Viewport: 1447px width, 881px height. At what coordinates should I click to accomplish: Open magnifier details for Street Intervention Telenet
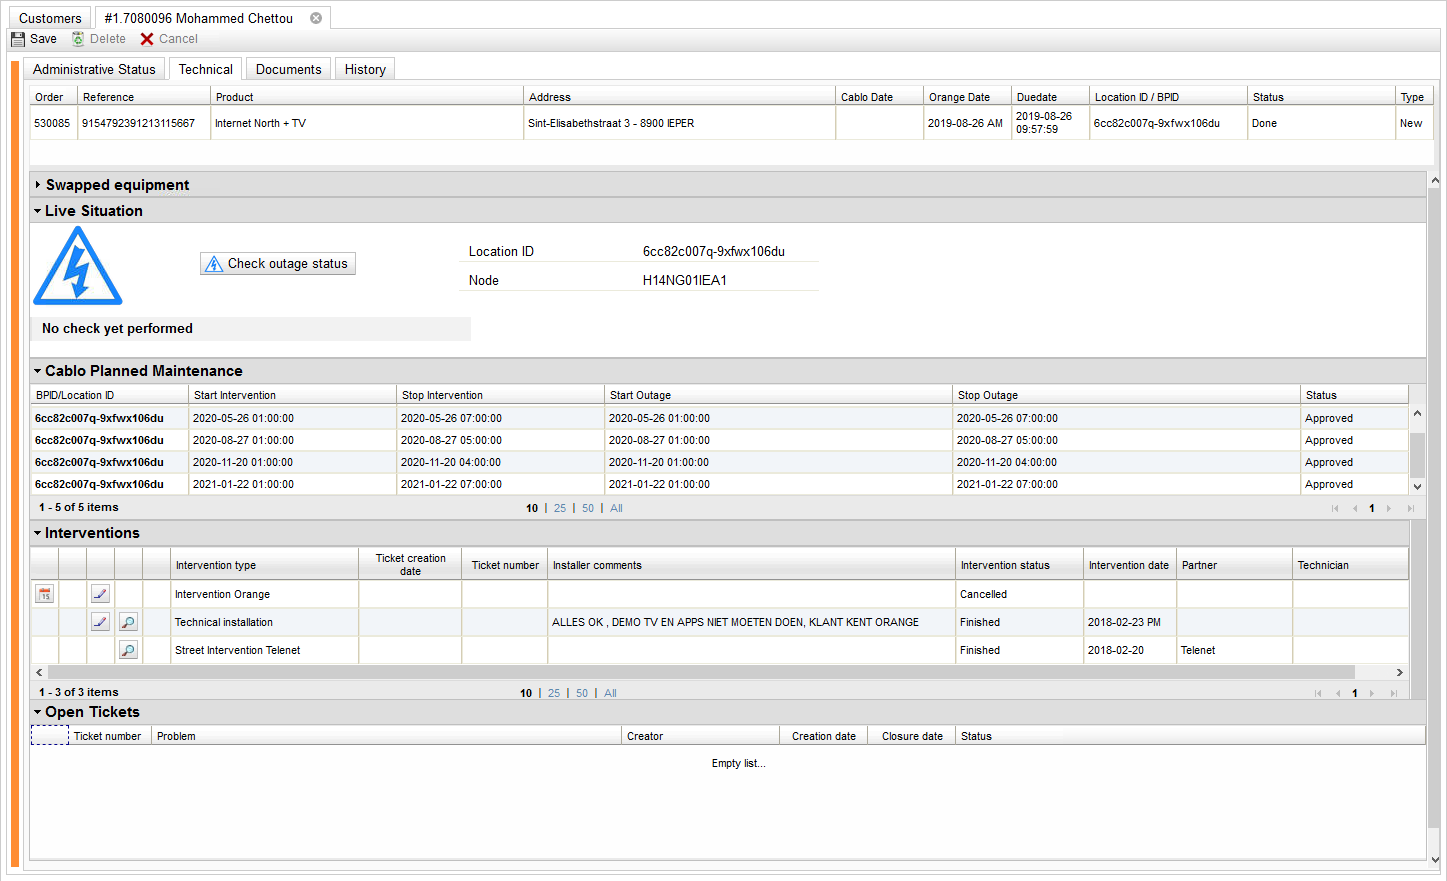tap(128, 650)
